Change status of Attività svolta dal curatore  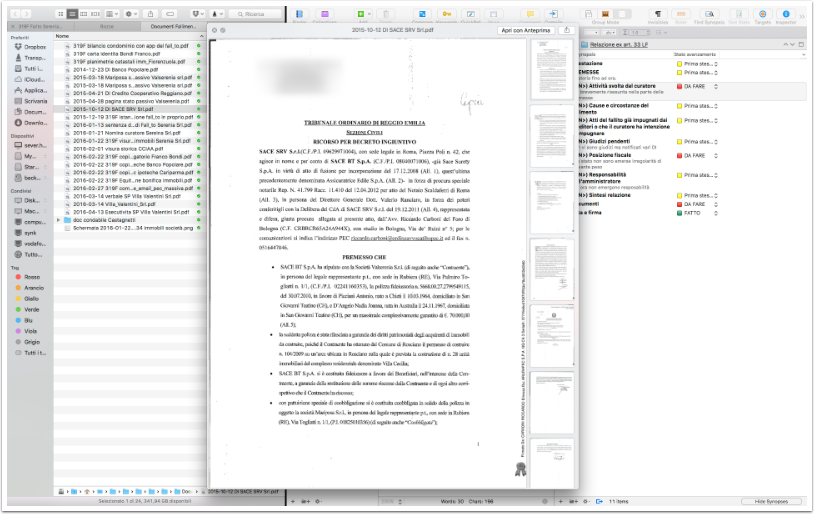[697, 86]
